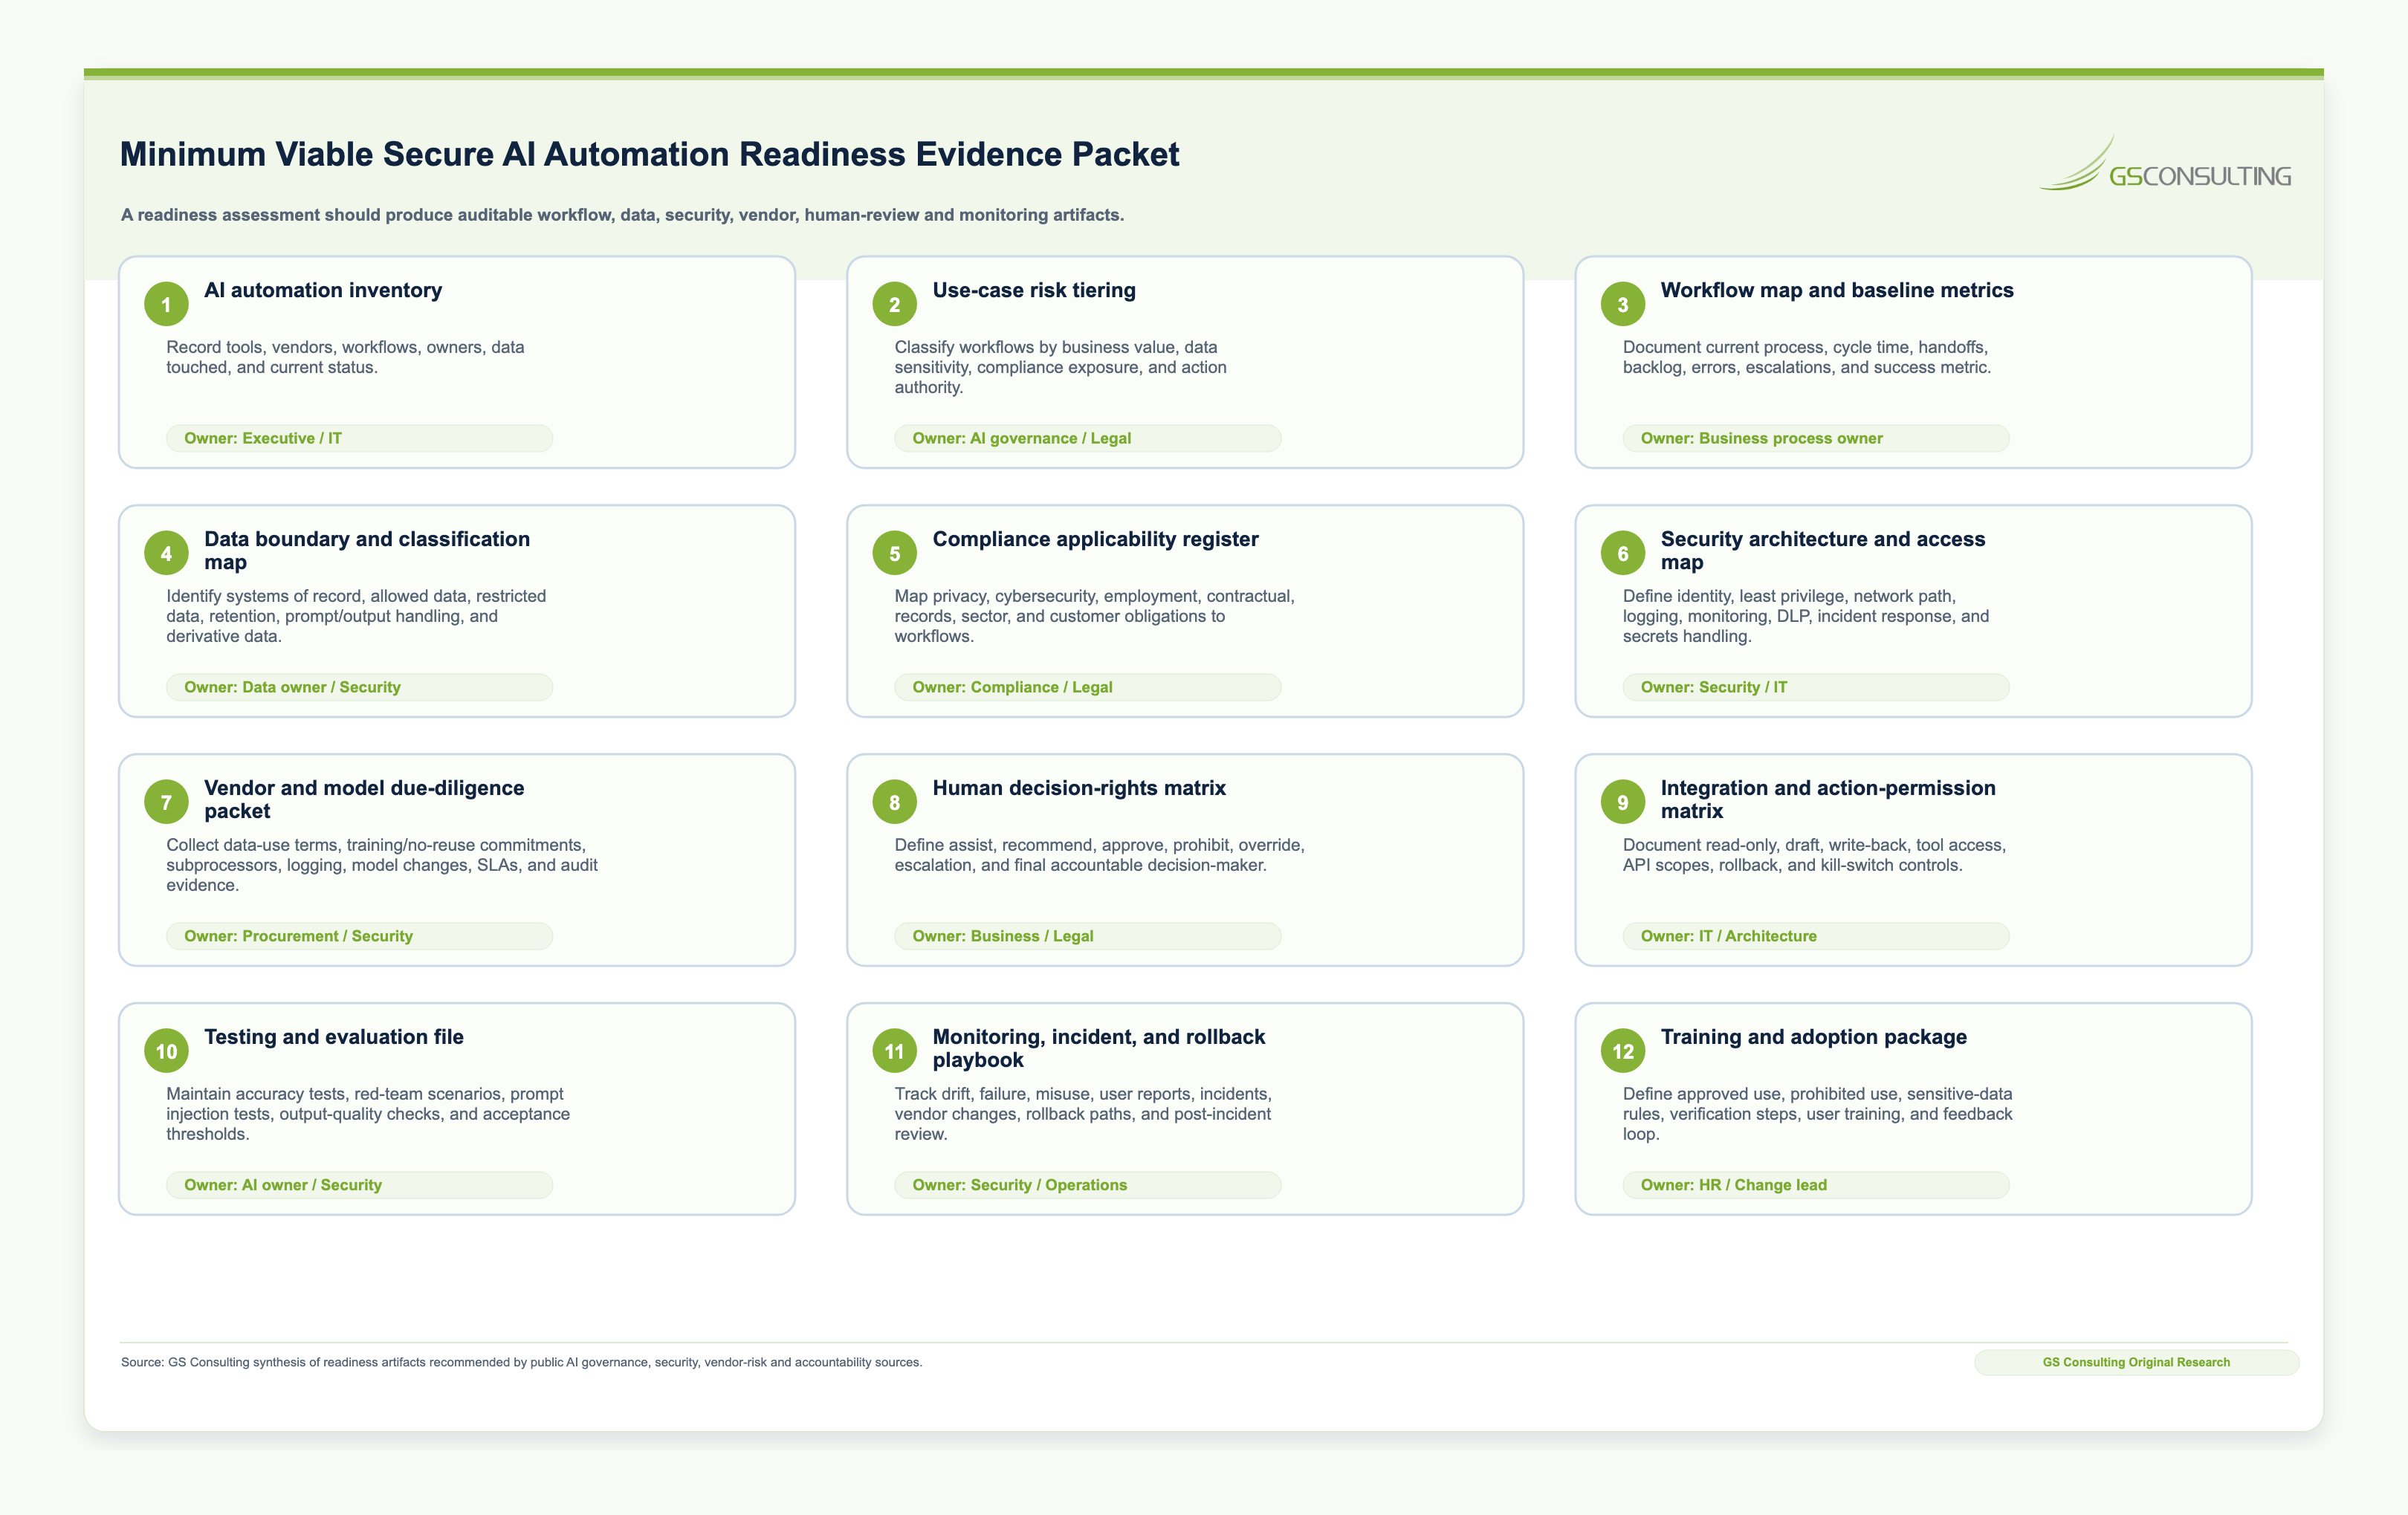Click the number 7 circle badge
Image resolution: width=2408 pixels, height=1515 pixels.
166,802
